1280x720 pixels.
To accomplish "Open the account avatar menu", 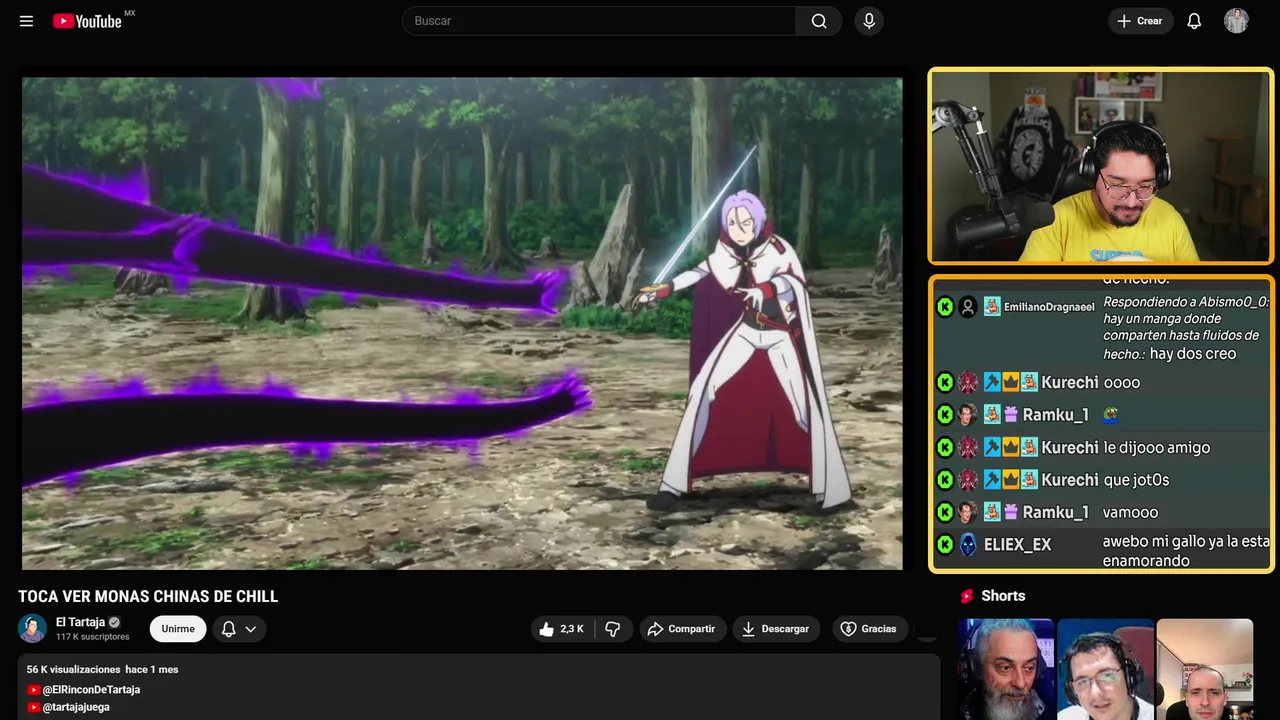I will 1236,21.
